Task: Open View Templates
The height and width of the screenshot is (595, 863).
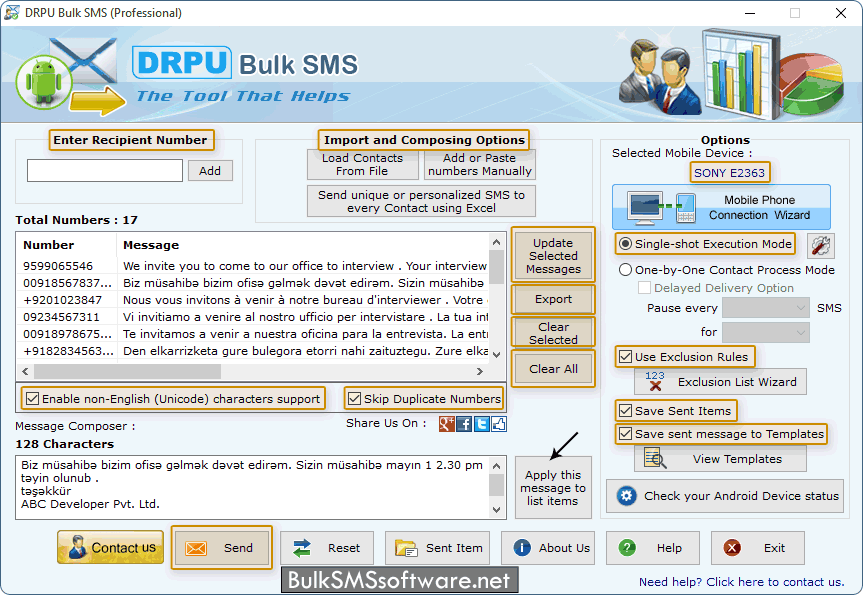Action: click(720, 459)
